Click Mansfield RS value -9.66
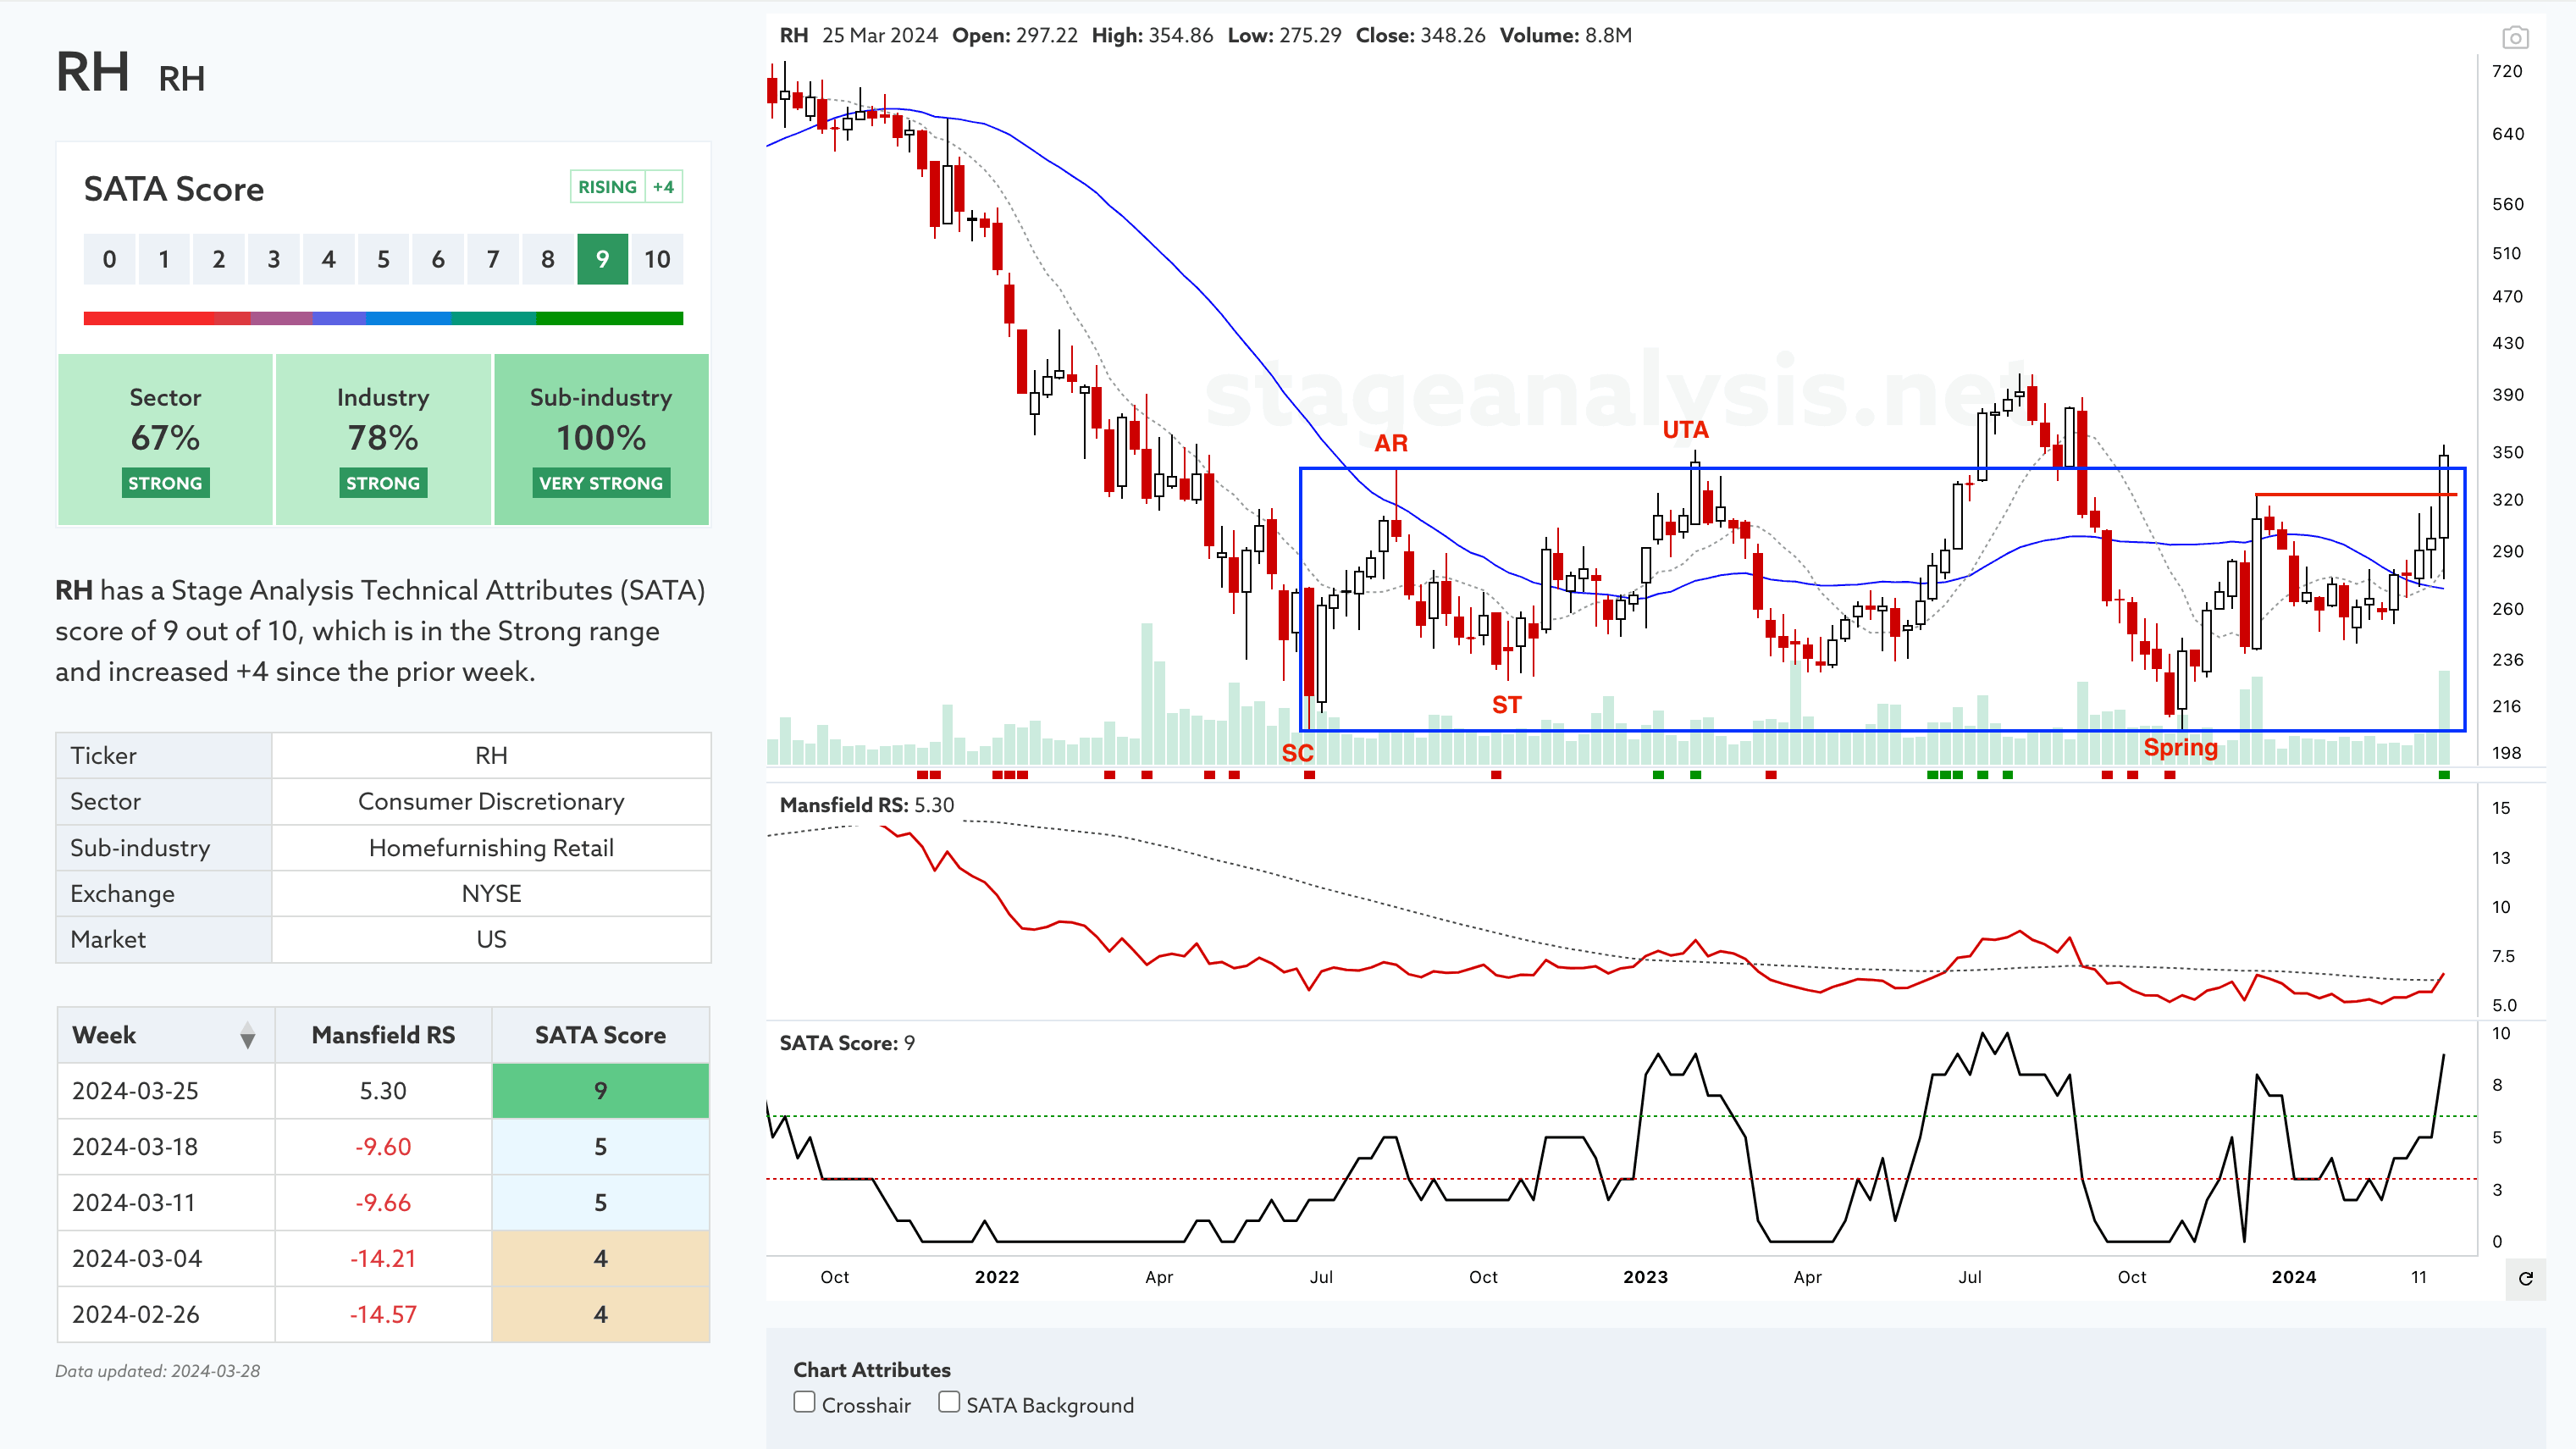Screen dimensions: 2576x1449 click(x=383, y=1203)
